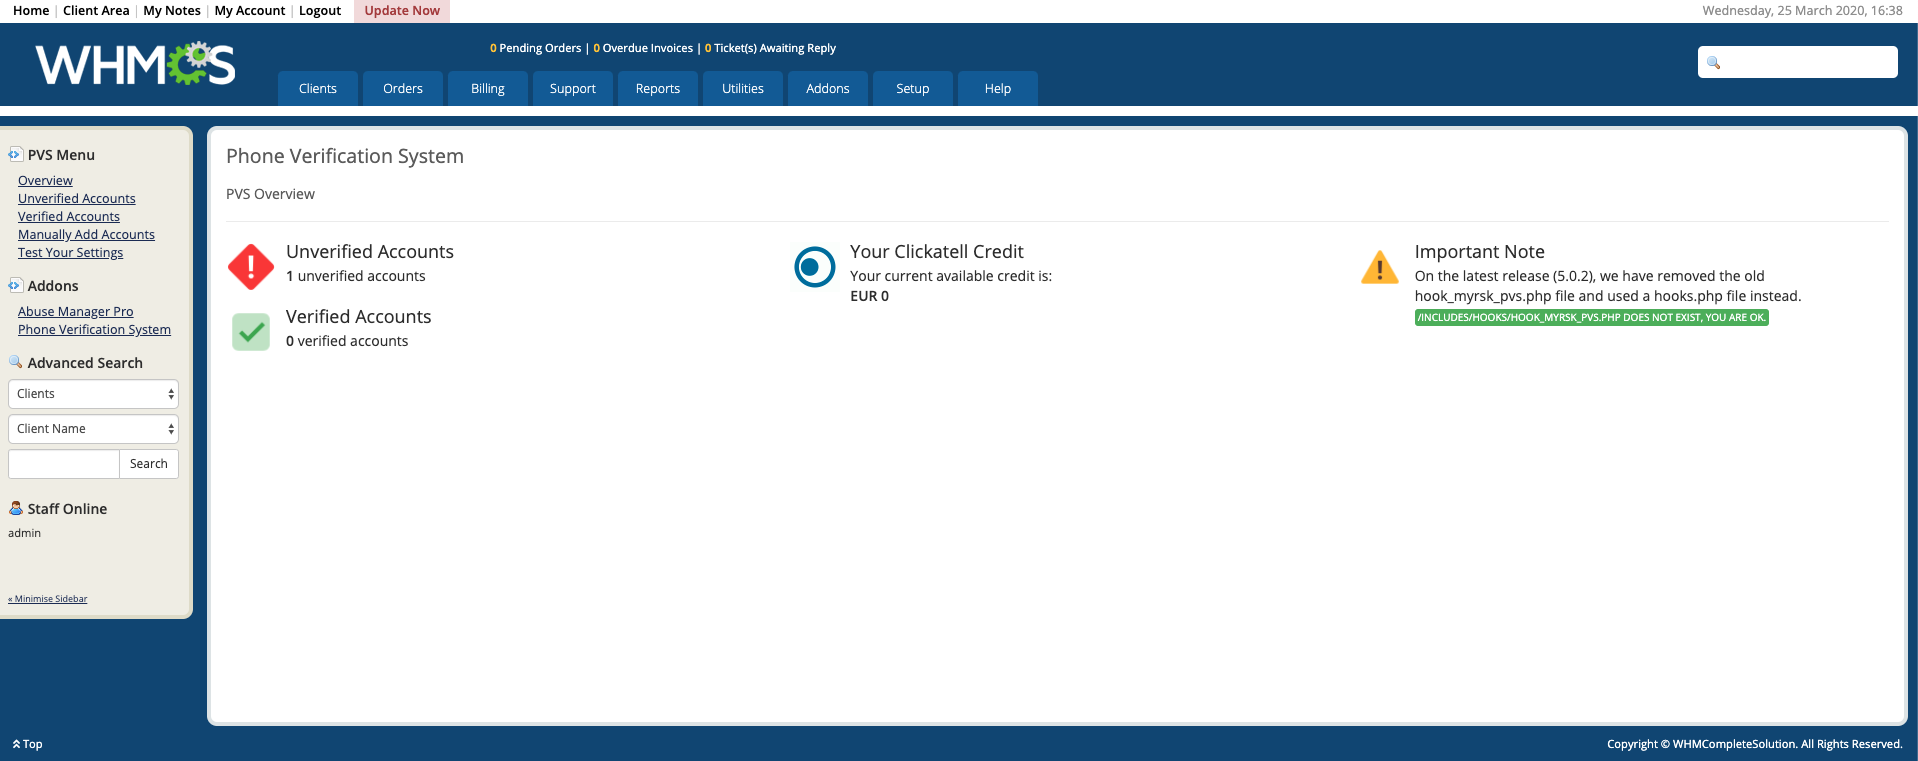The image size is (1918, 761).
Task: Open Verified Accounts sidebar link
Action: [x=69, y=217]
